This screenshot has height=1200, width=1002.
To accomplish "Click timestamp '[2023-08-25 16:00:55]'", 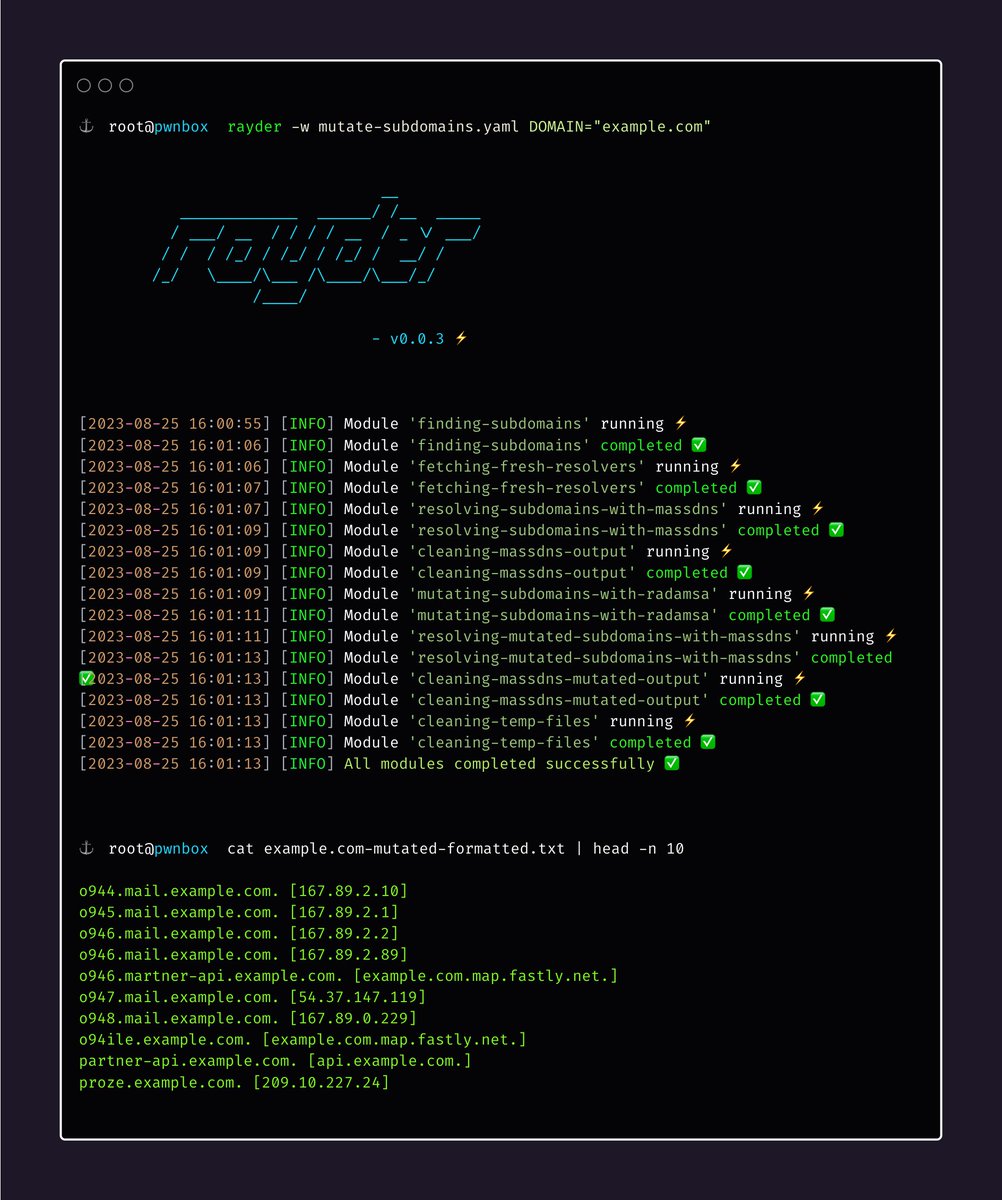I will click(175, 424).
